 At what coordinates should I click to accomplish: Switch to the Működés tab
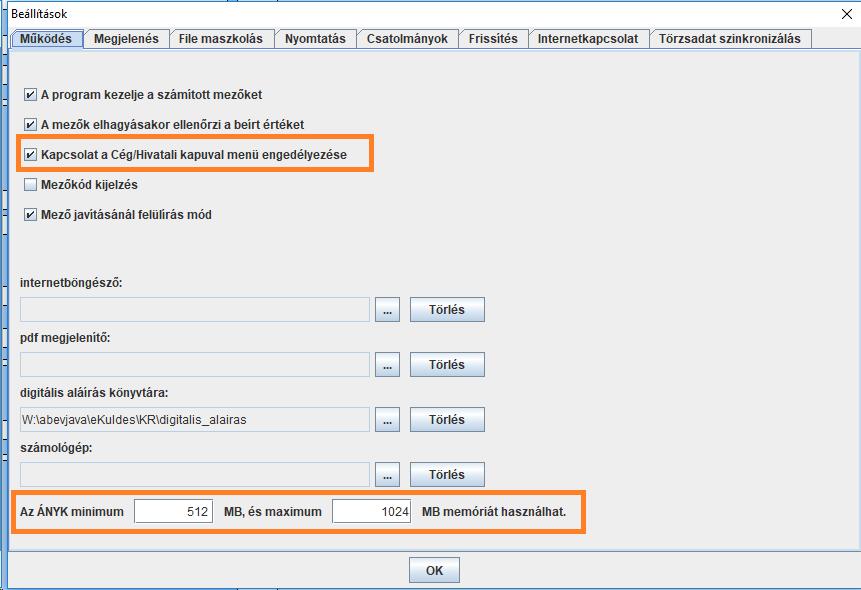click(x=47, y=39)
